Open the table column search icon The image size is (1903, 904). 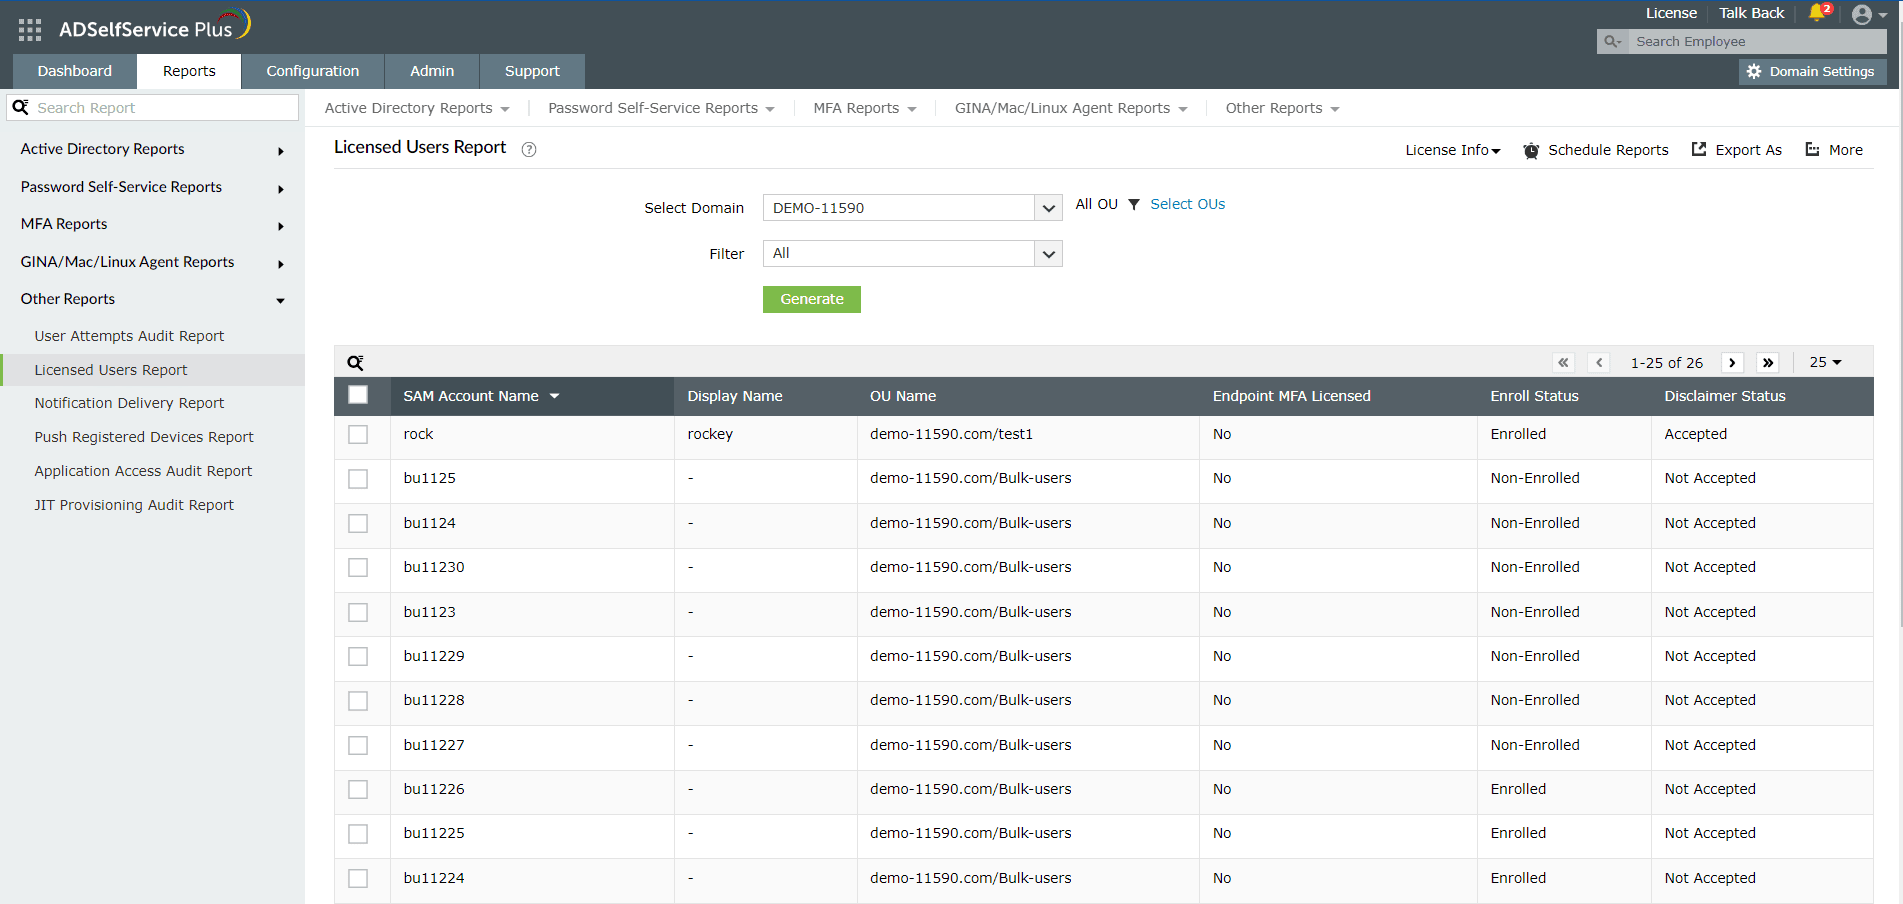point(355,363)
